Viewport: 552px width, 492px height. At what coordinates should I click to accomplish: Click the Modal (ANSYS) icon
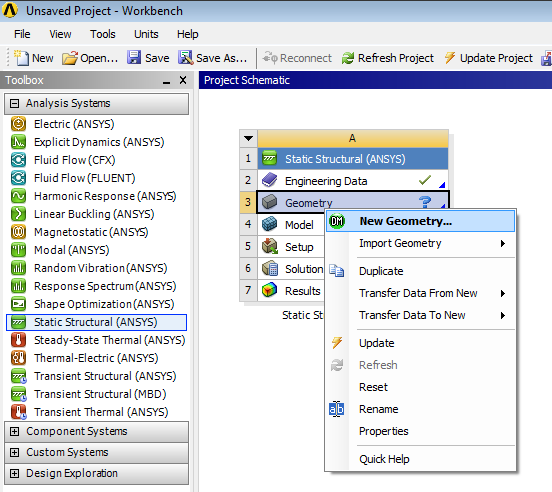18,250
